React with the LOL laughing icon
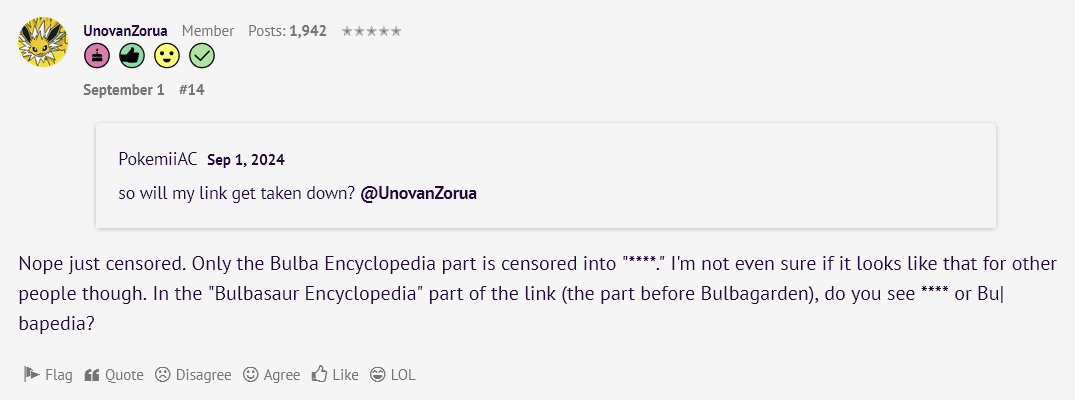The width and height of the screenshot is (1075, 400). click(377, 375)
